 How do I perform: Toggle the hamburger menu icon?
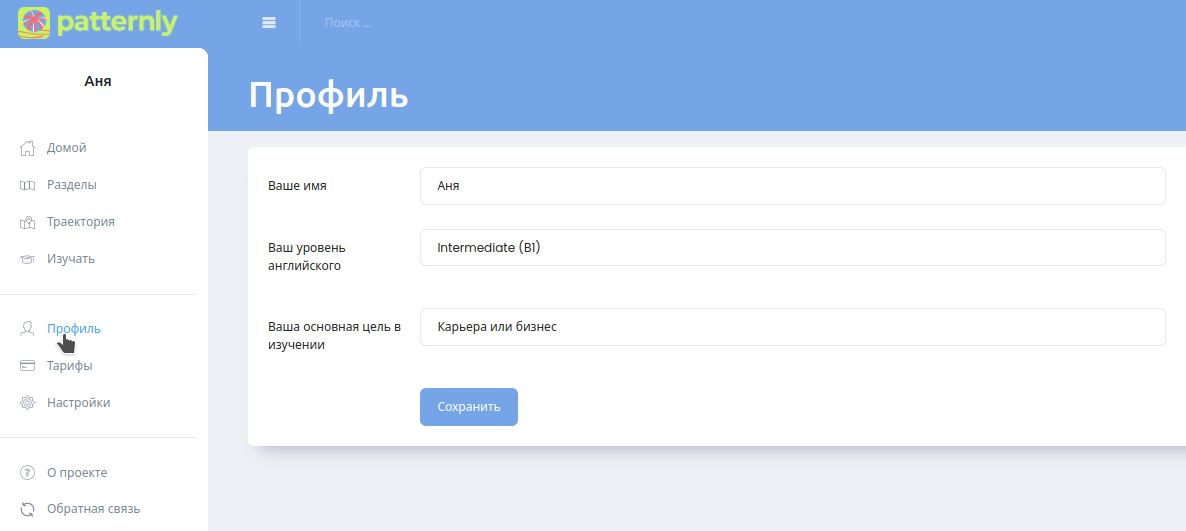tap(269, 23)
